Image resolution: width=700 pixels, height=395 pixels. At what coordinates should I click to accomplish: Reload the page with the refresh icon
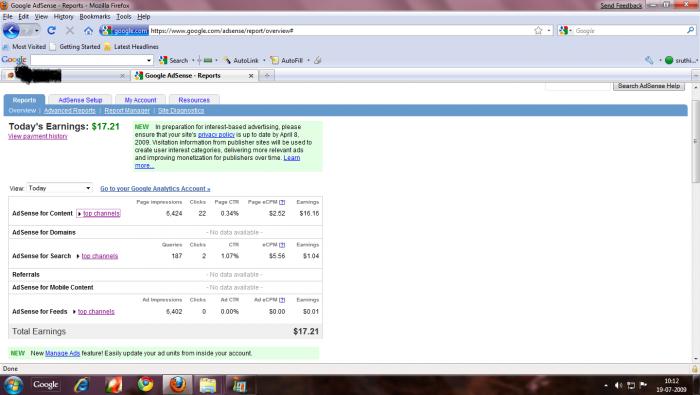pos(51,30)
